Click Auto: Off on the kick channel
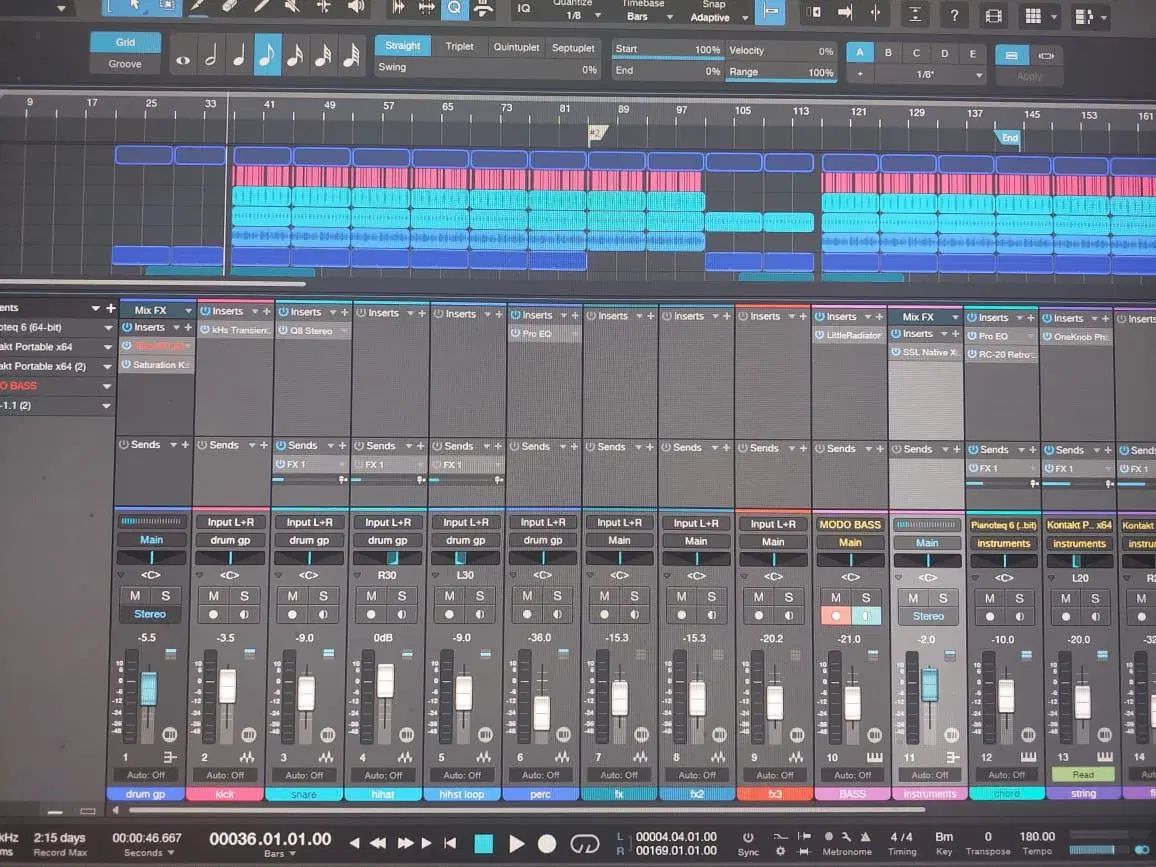 (225, 775)
